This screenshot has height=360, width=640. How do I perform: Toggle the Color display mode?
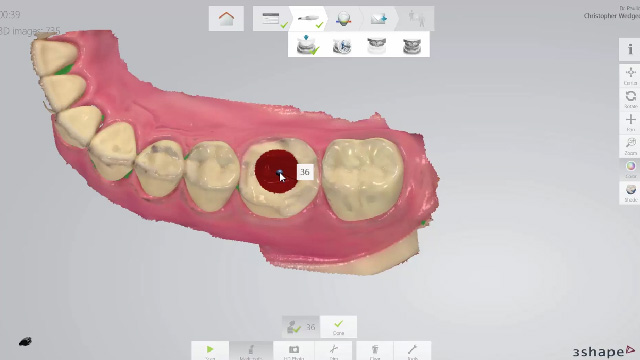pos(630,169)
